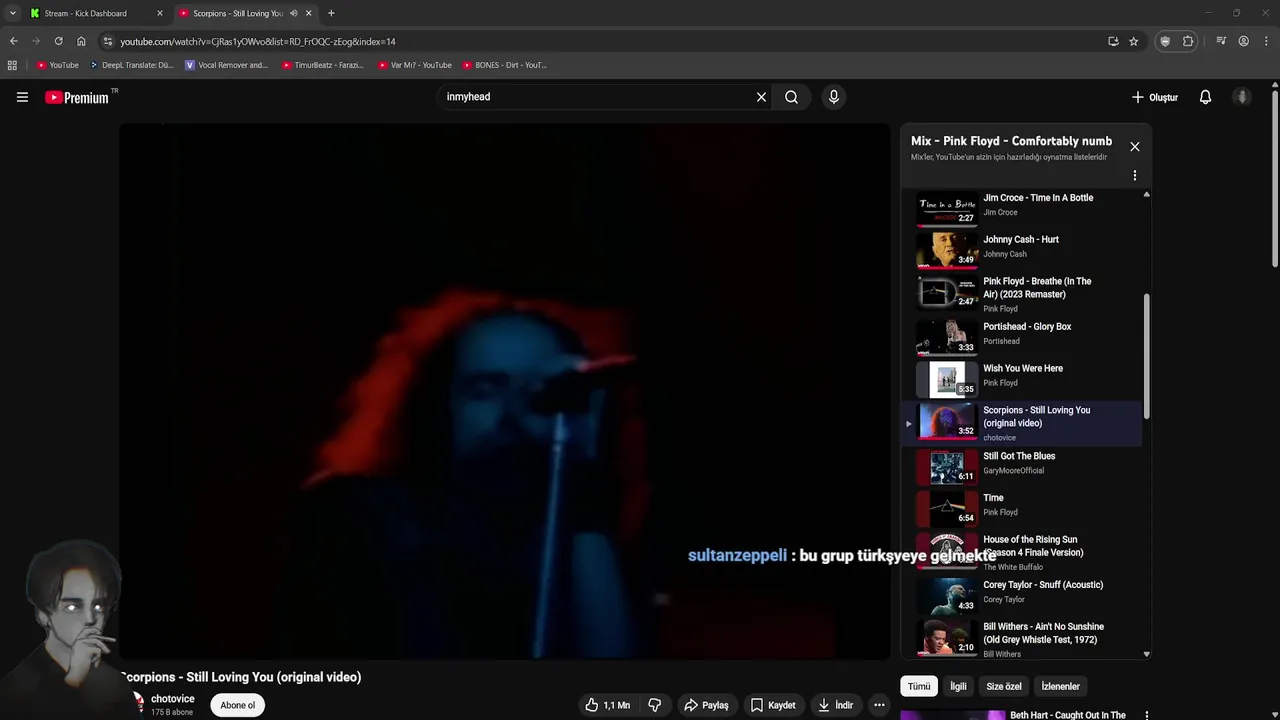
Task: Play Still Got The Blues
Action: 1020,465
